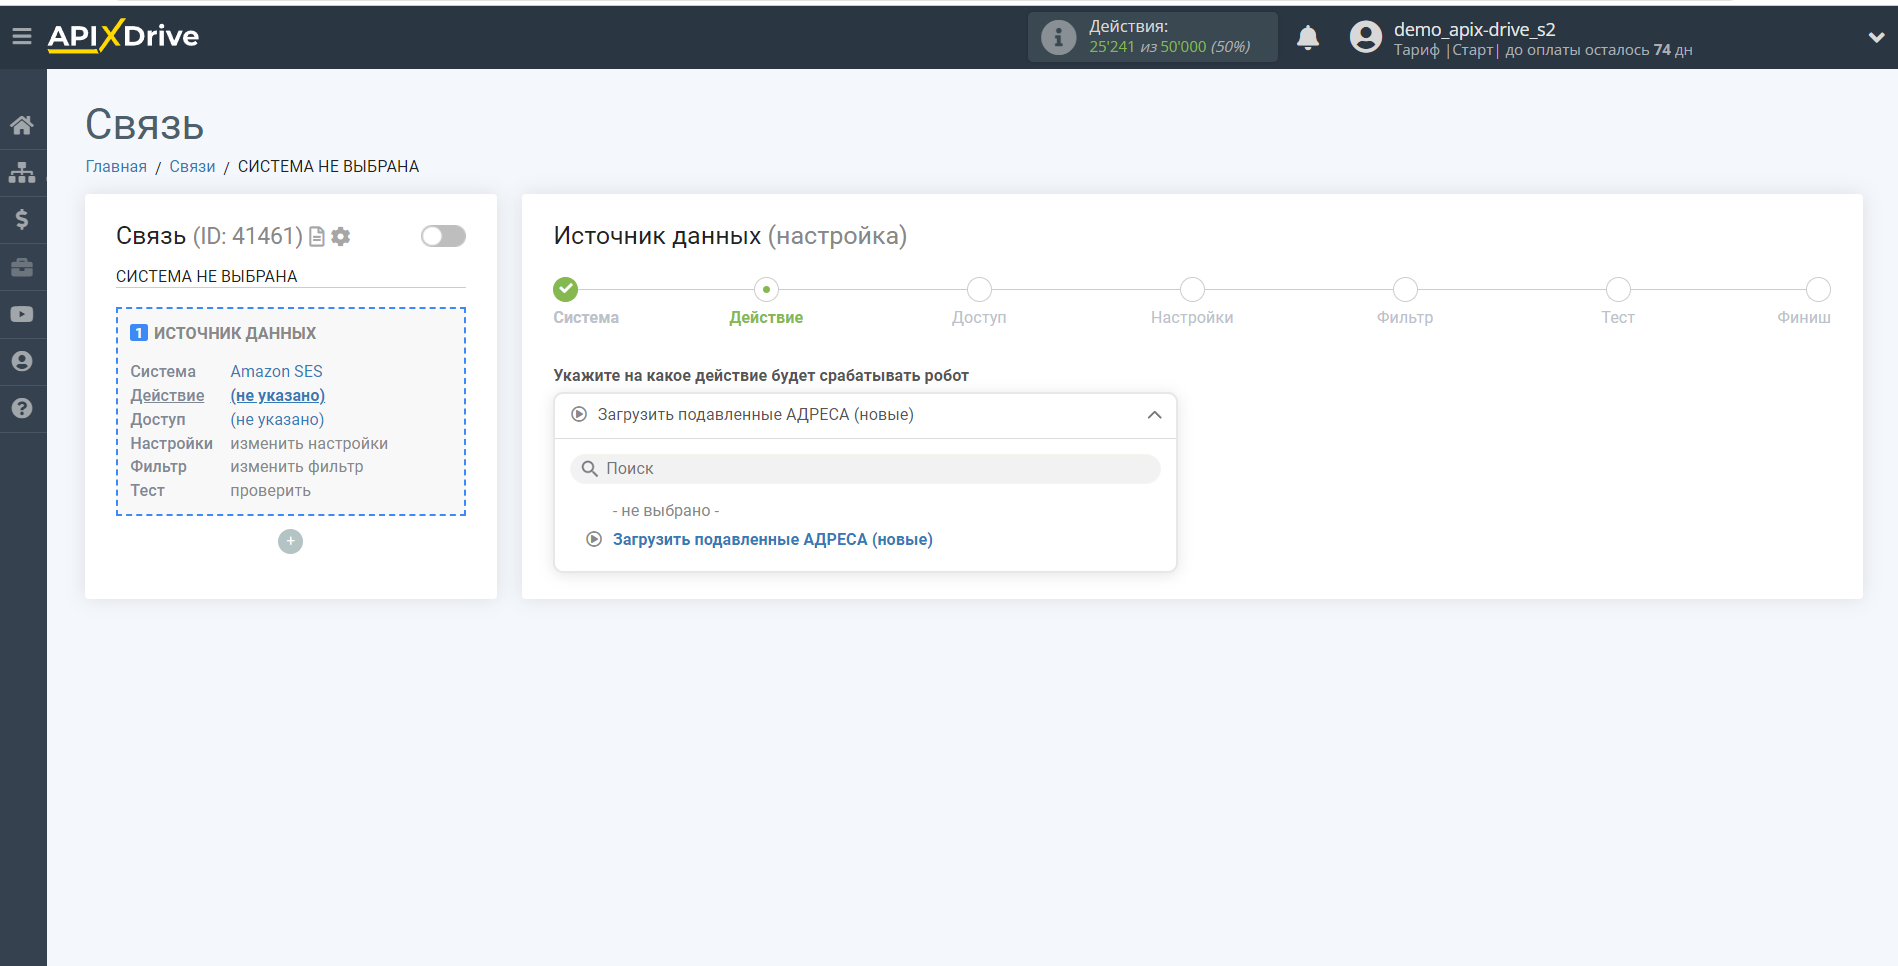This screenshot has height=966, width=1898.
Task: Toggle the connection on/off switch
Action: coord(443,236)
